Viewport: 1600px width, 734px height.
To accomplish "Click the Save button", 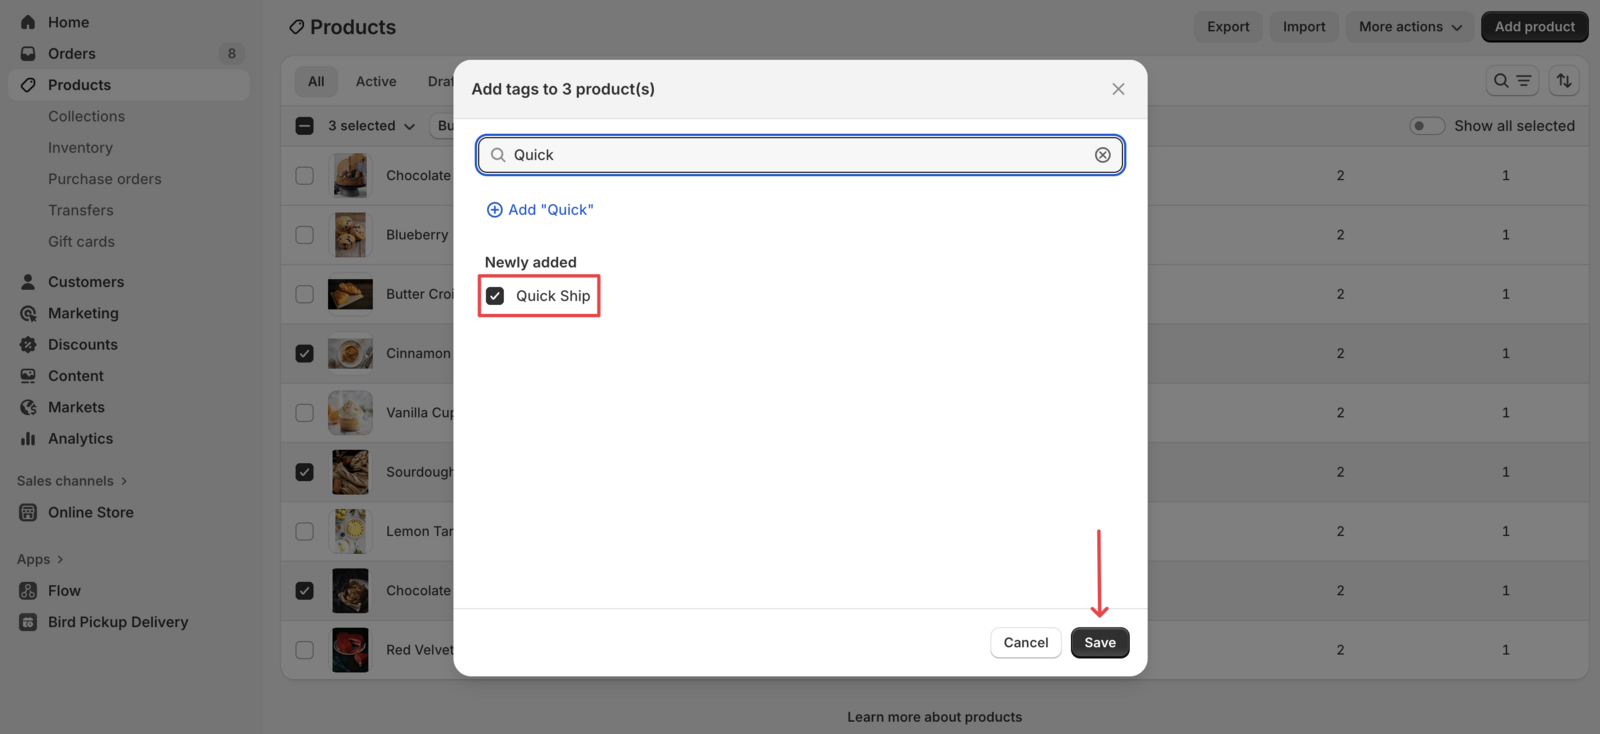I will [x=1100, y=643].
